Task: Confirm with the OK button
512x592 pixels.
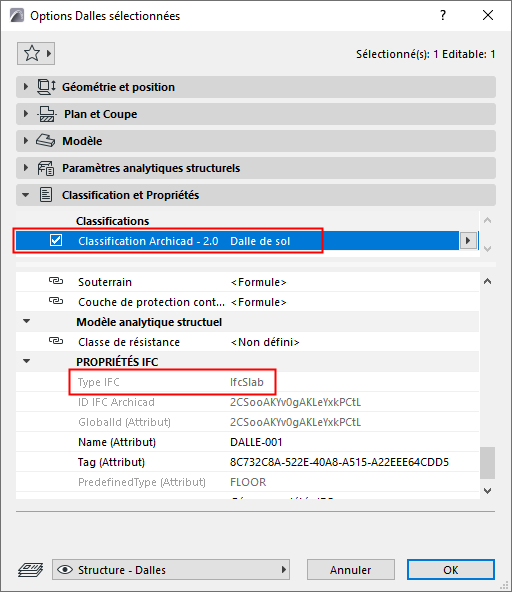Action: tap(451, 570)
